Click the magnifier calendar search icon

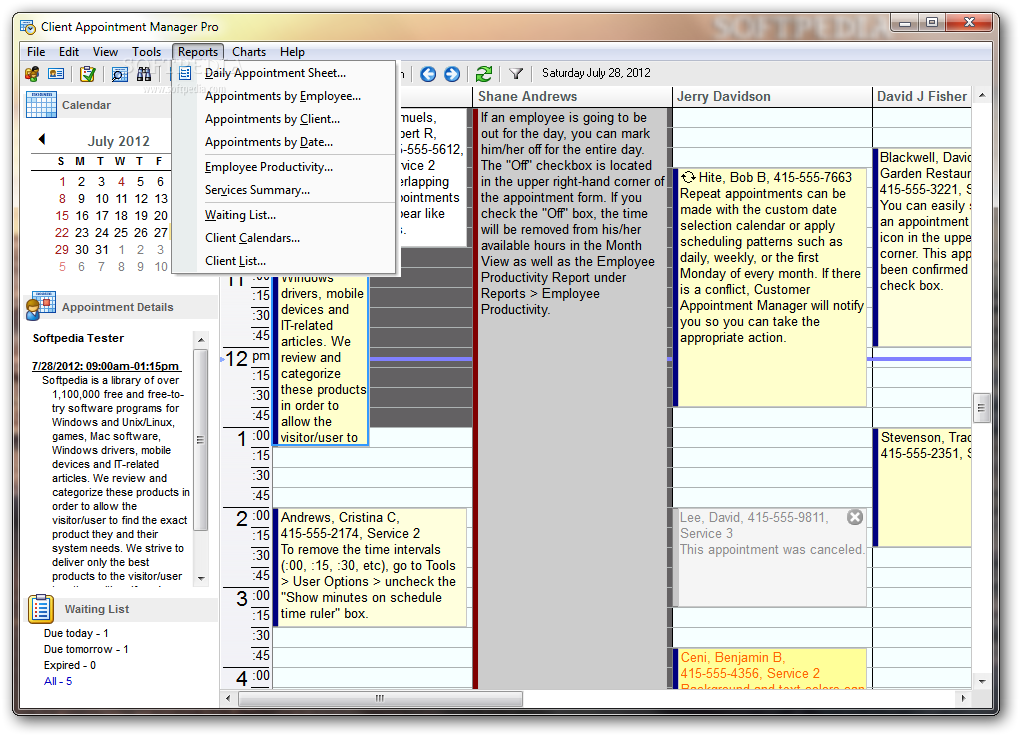120,74
